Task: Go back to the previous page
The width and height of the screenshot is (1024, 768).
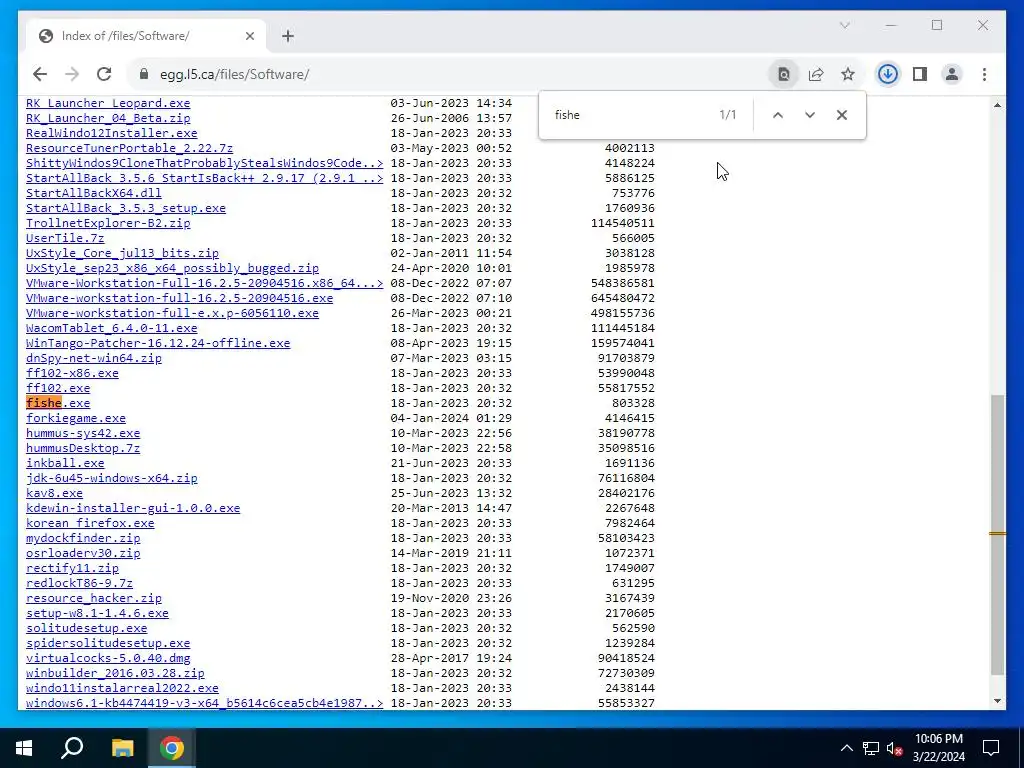Action: [40, 74]
